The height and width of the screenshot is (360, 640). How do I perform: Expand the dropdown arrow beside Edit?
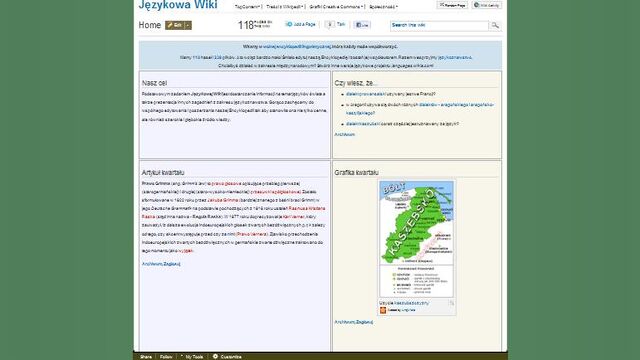(188, 25)
